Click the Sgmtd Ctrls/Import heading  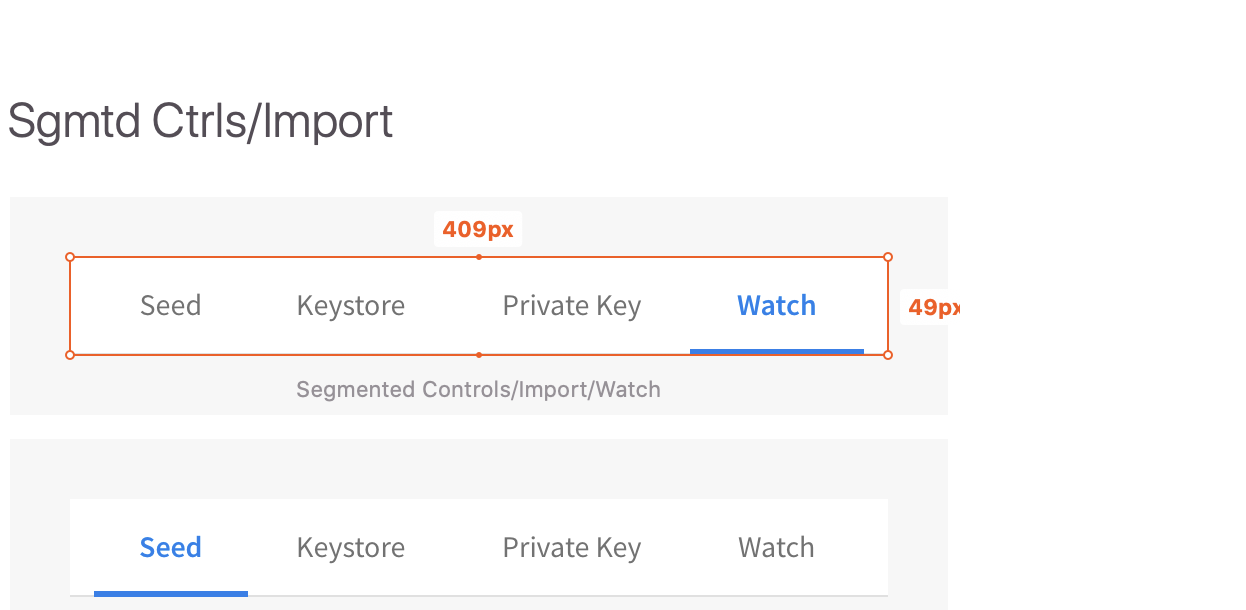coord(200,121)
